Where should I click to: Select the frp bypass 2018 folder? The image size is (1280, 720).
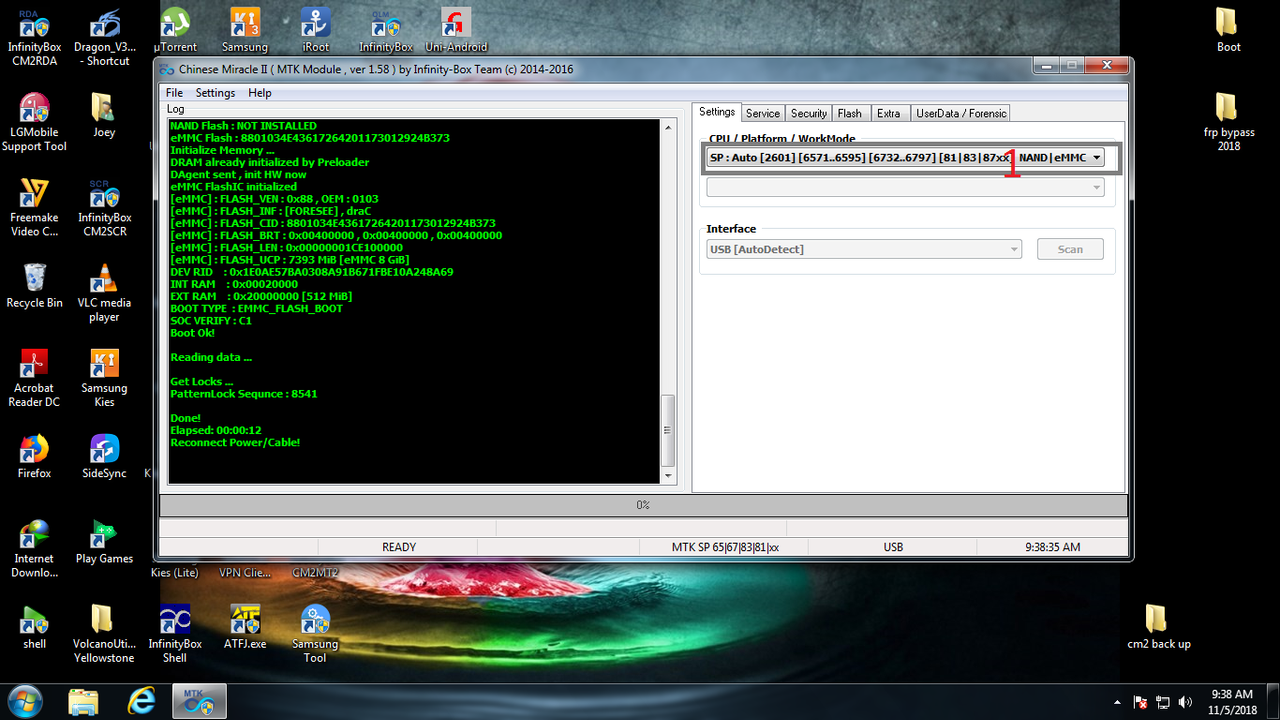coord(1228,123)
